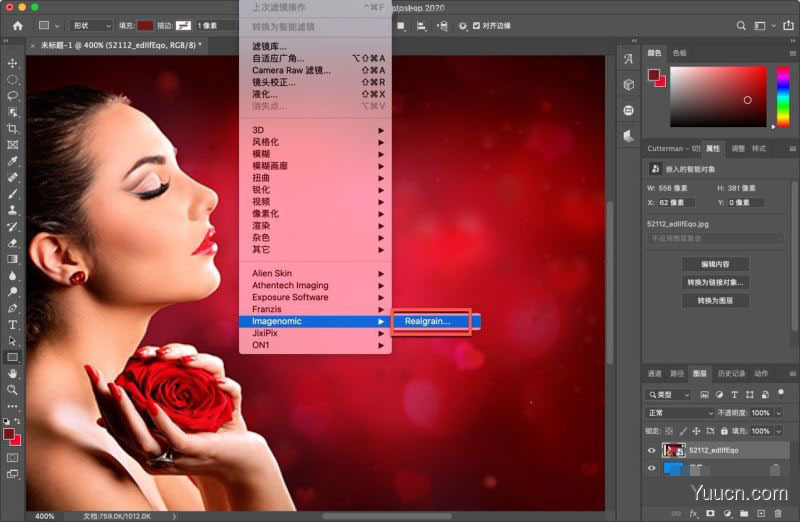The image size is (800, 522).
Task: Select the Hand tool
Action: pyautogui.click(x=13, y=374)
